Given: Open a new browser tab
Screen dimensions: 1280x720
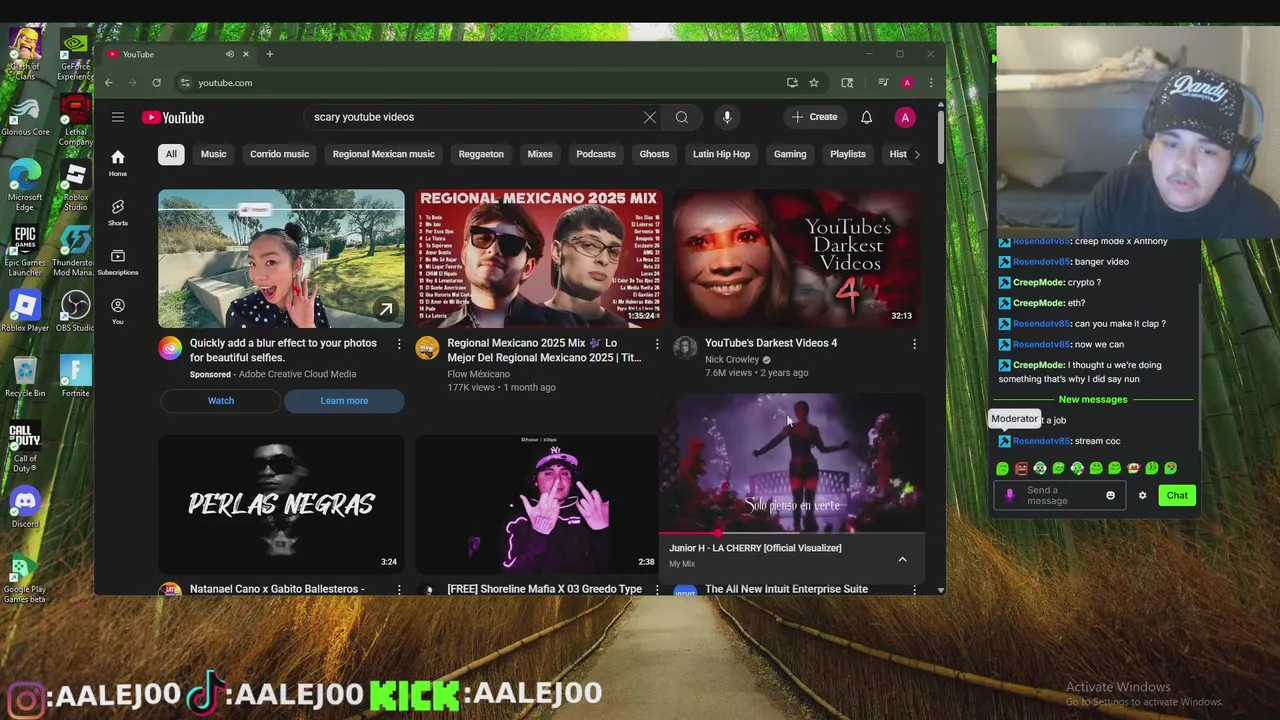Looking at the screenshot, I should click(x=269, y=54).
